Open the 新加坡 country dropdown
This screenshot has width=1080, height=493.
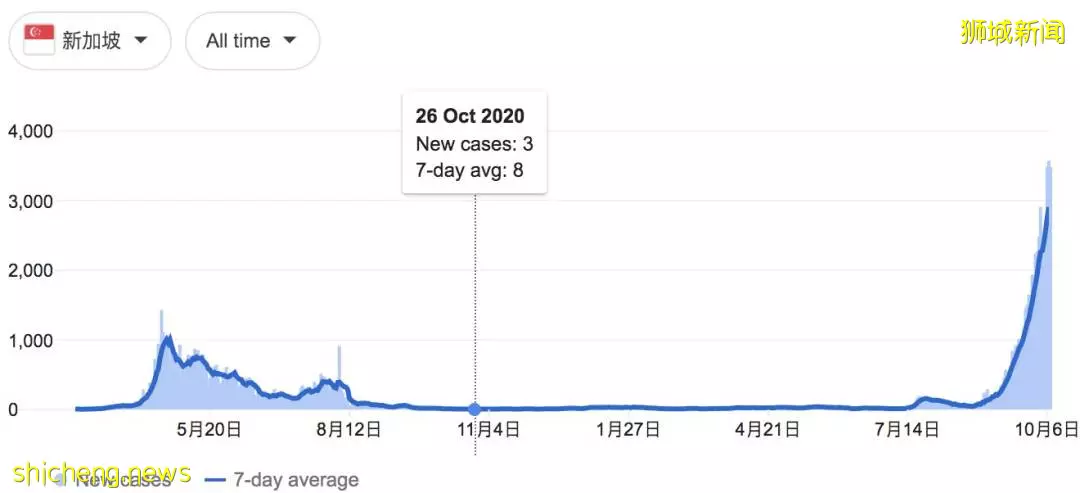[x=90, y=41]
